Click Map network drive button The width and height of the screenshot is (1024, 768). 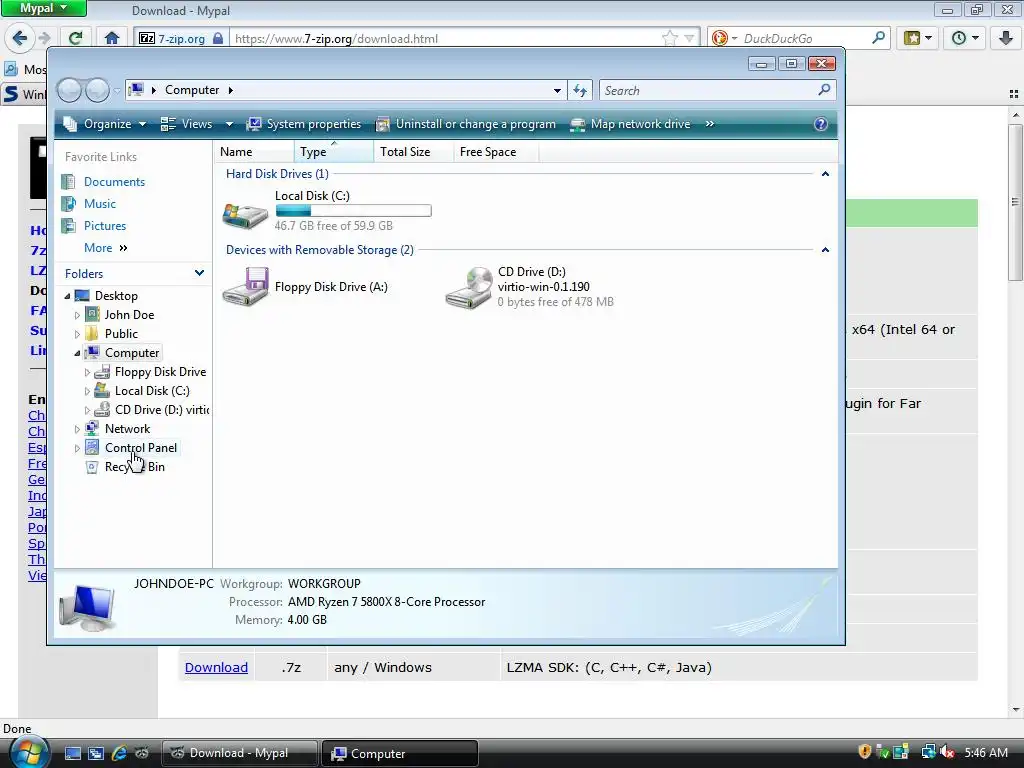[x=630, y=124]
